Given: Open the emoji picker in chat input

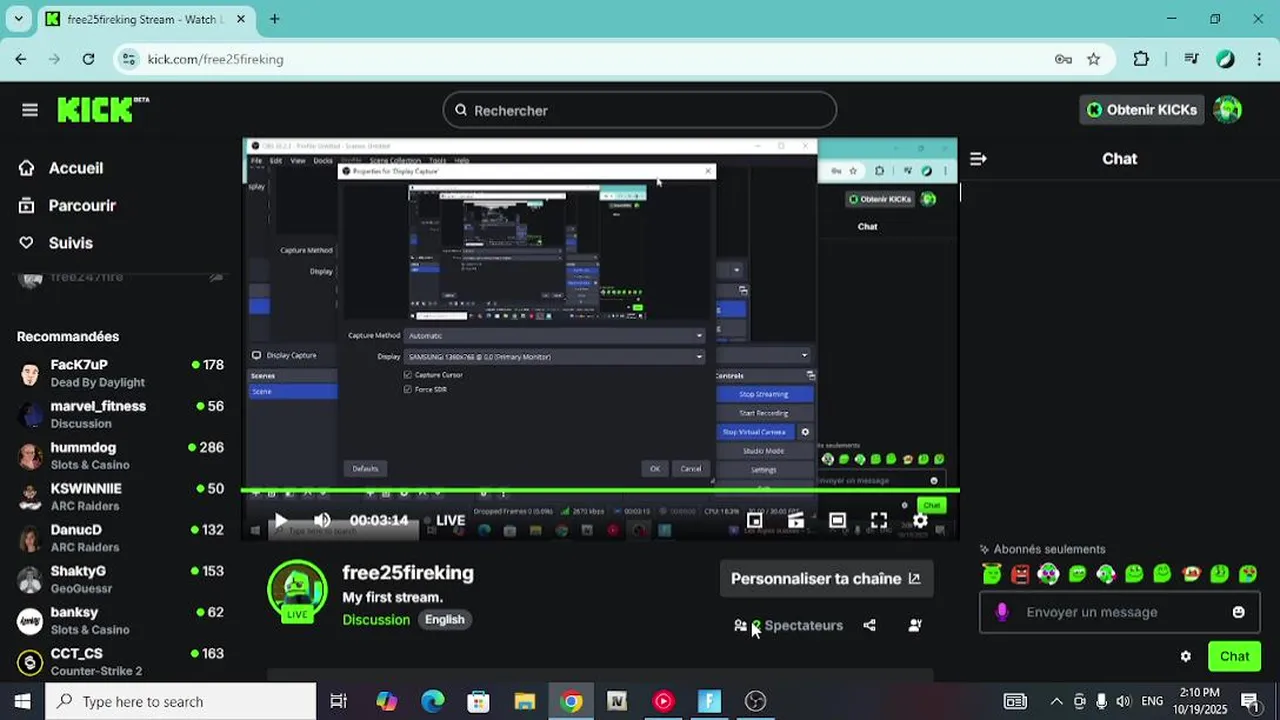Looking at the screenshot, I should pos(1238,612).
